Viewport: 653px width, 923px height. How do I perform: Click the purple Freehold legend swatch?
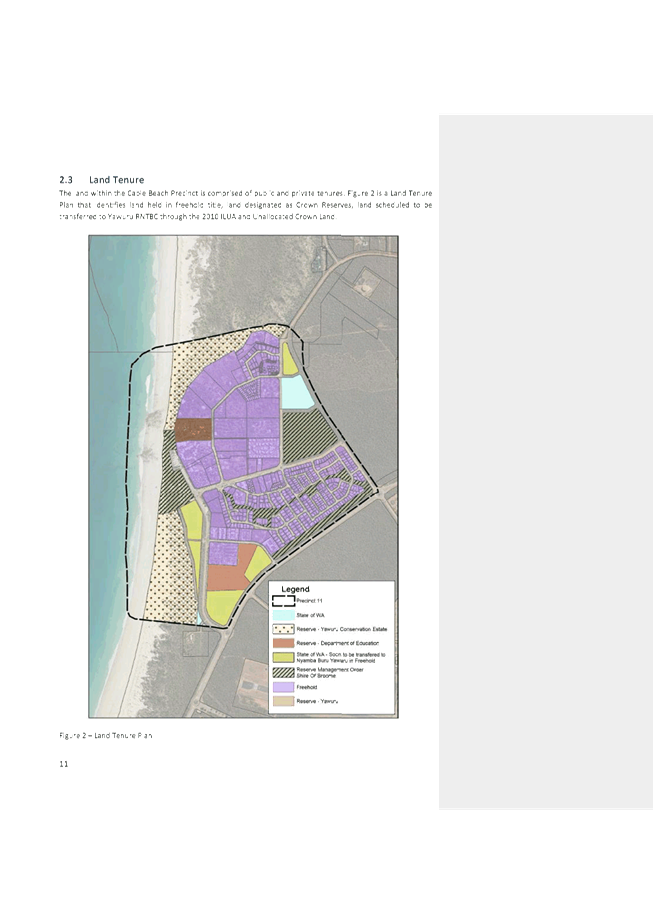pos(284,687)
